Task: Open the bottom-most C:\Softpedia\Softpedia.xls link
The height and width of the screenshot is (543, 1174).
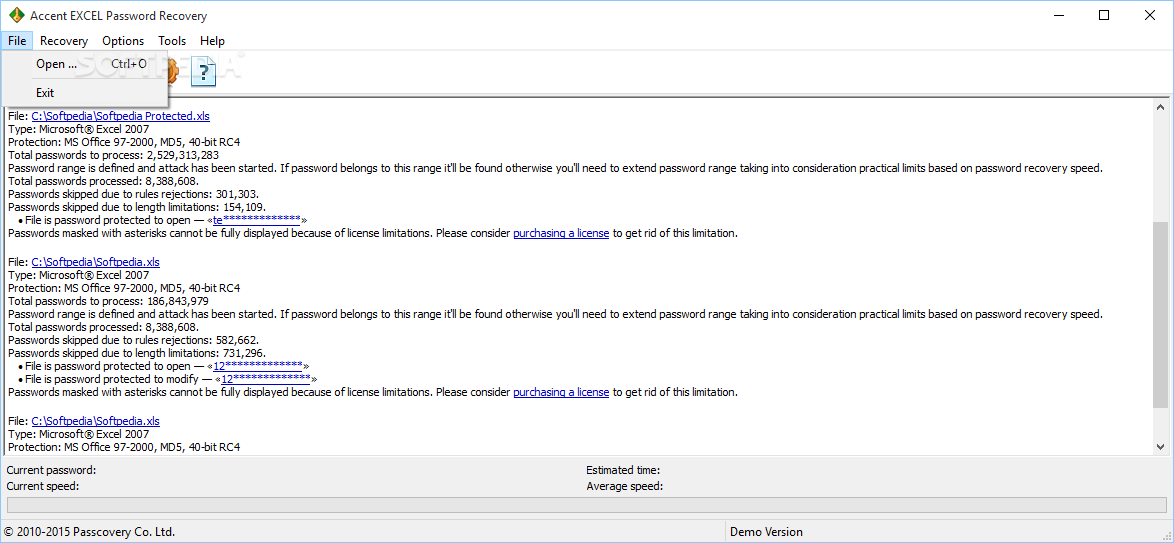Action: (x=96, y=421)
